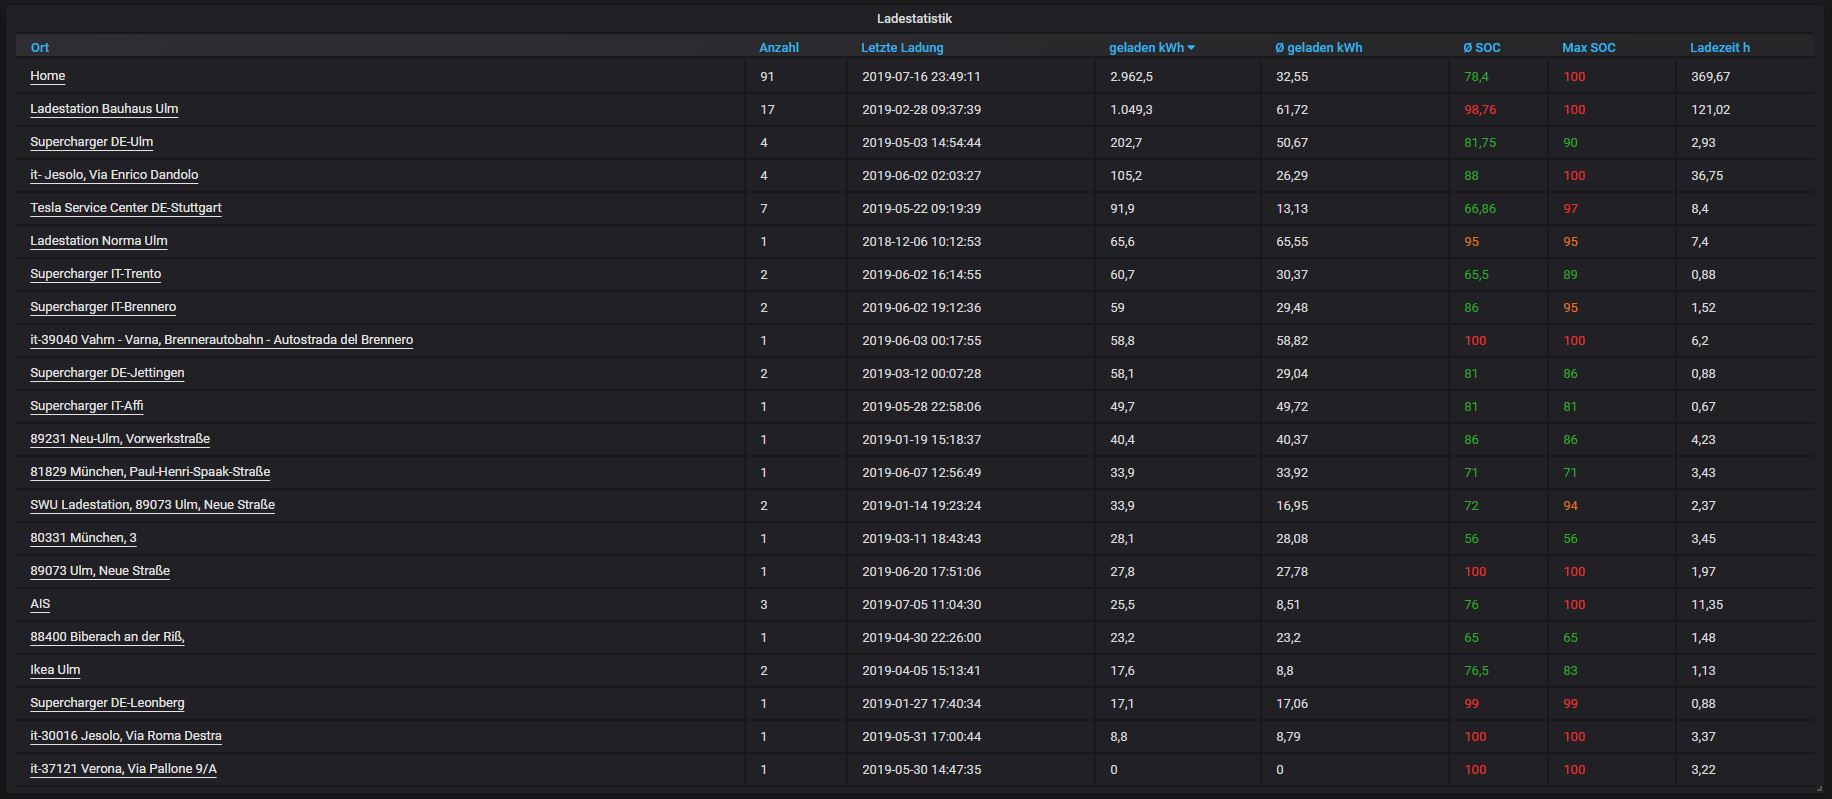Select the 98,76 Ø SOC value for Bauhaus Ulm

coord(1480,109)
